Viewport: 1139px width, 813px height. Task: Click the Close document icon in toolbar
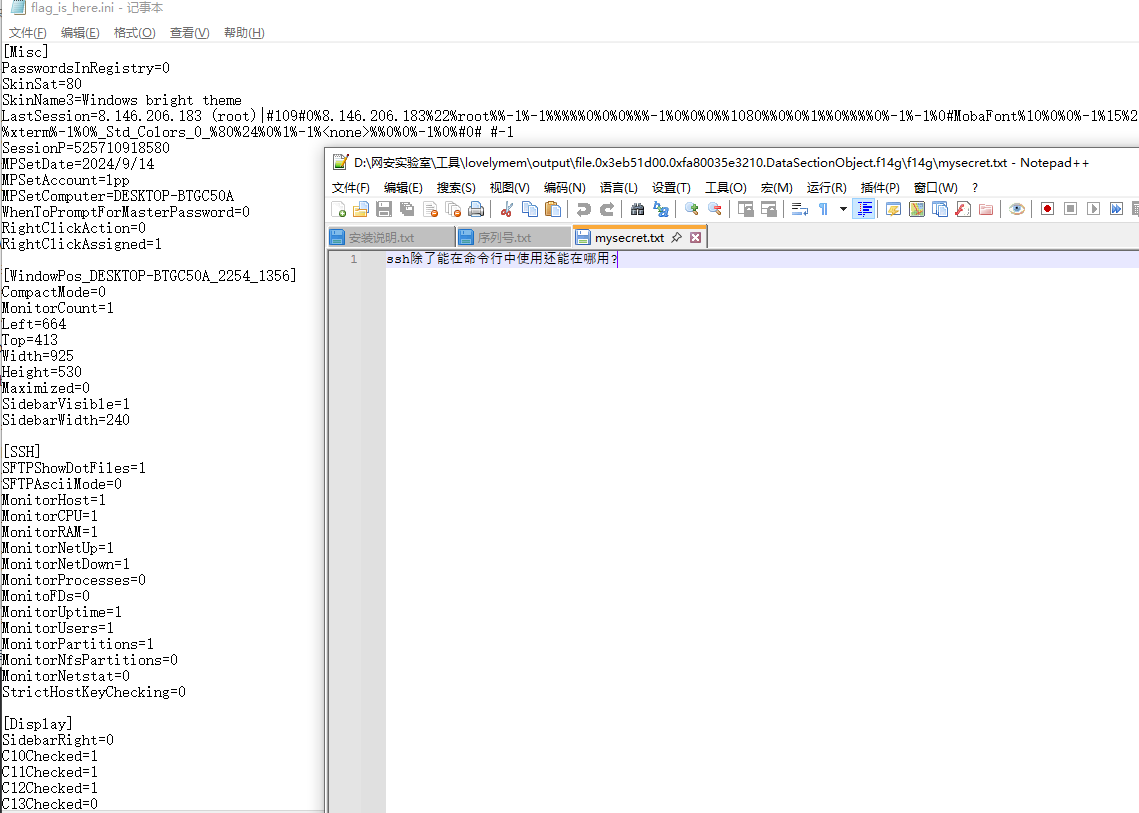click(x=431, y=209)
